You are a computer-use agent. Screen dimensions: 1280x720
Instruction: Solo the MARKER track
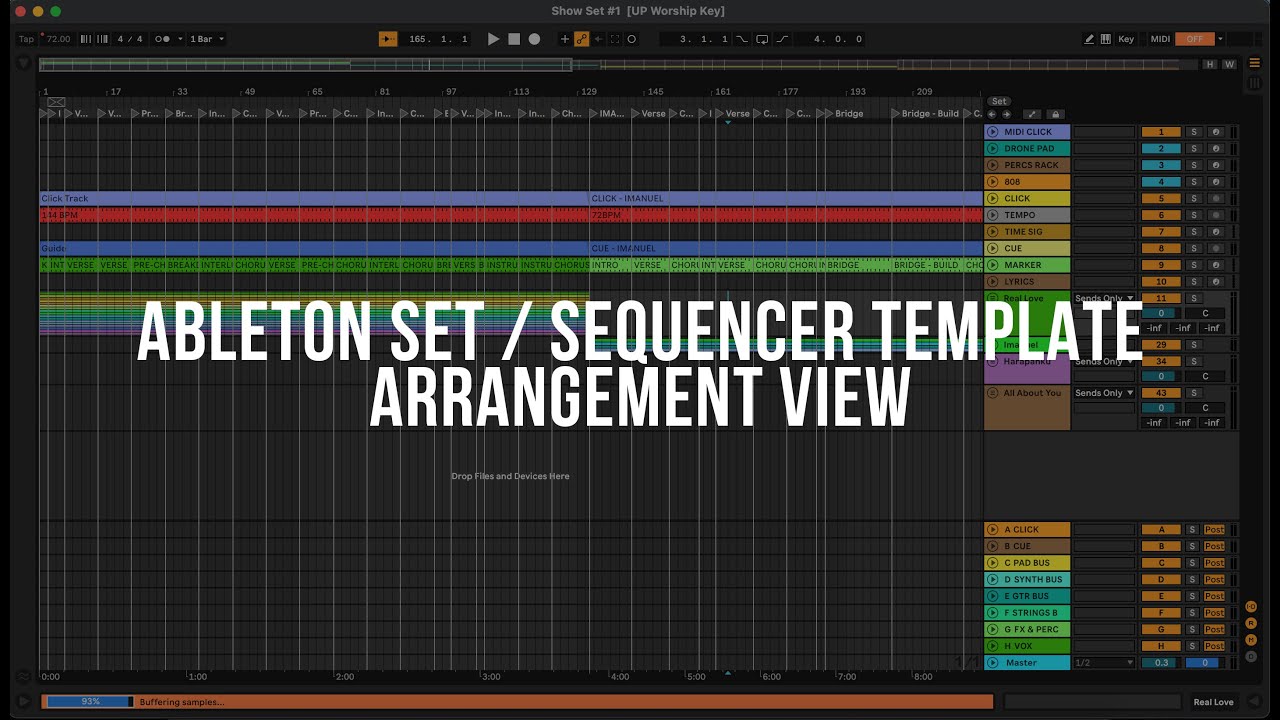point(1192,265)
